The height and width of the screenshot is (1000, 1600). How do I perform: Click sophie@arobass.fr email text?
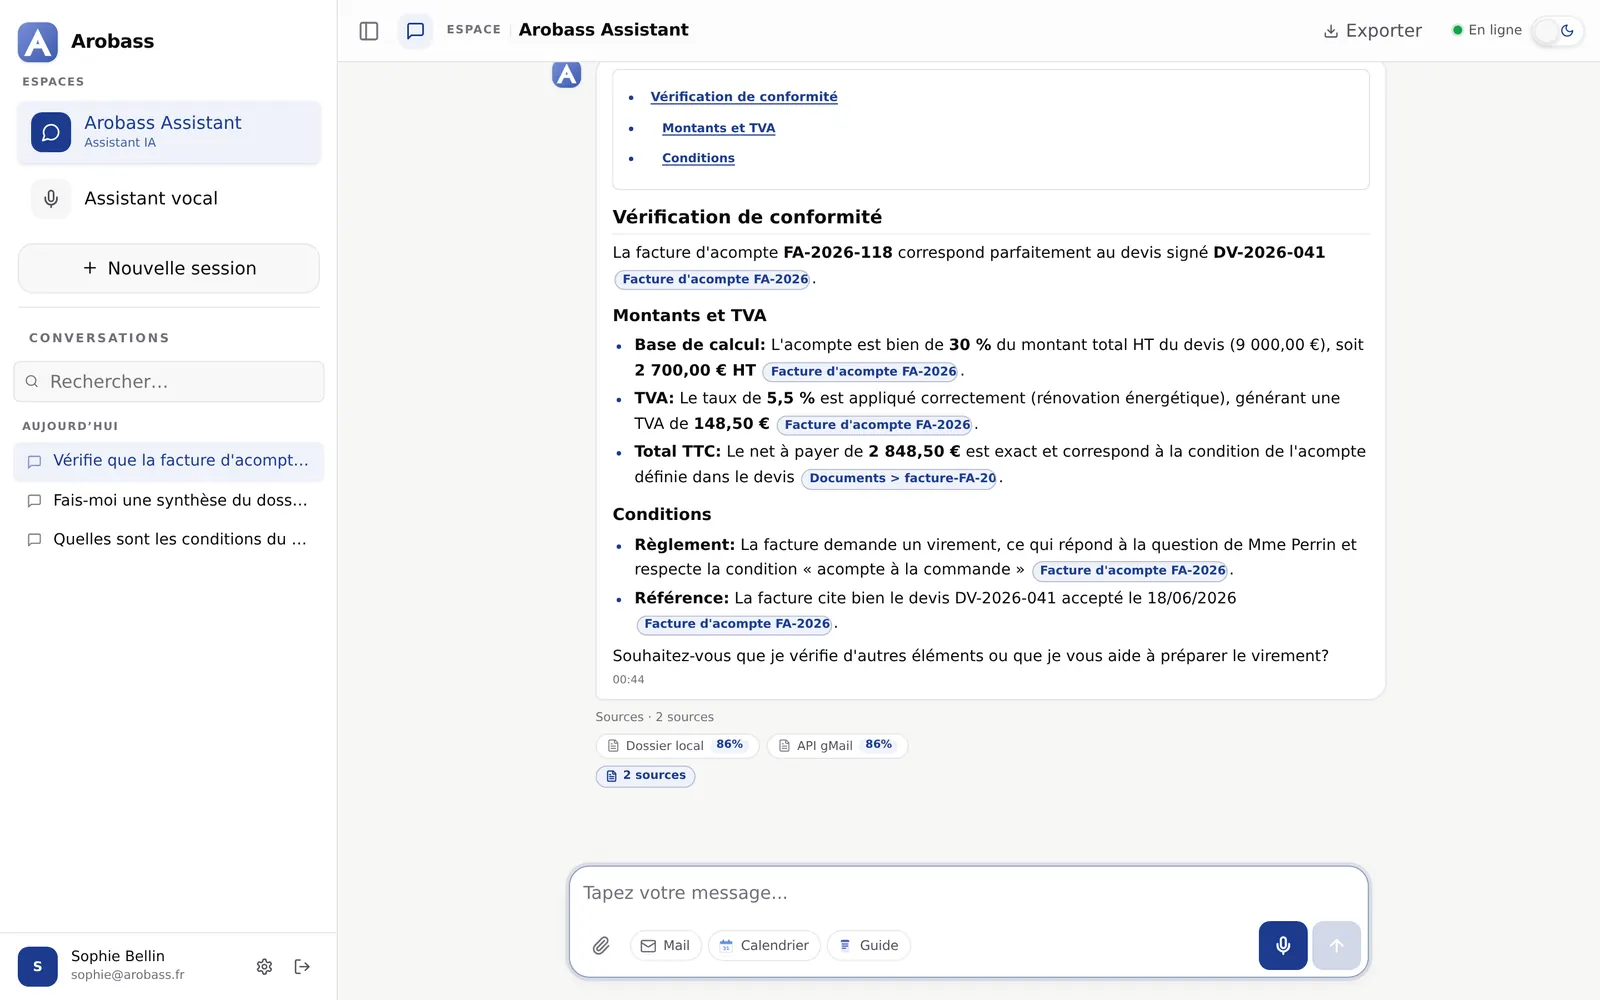(x=127, y=975)
